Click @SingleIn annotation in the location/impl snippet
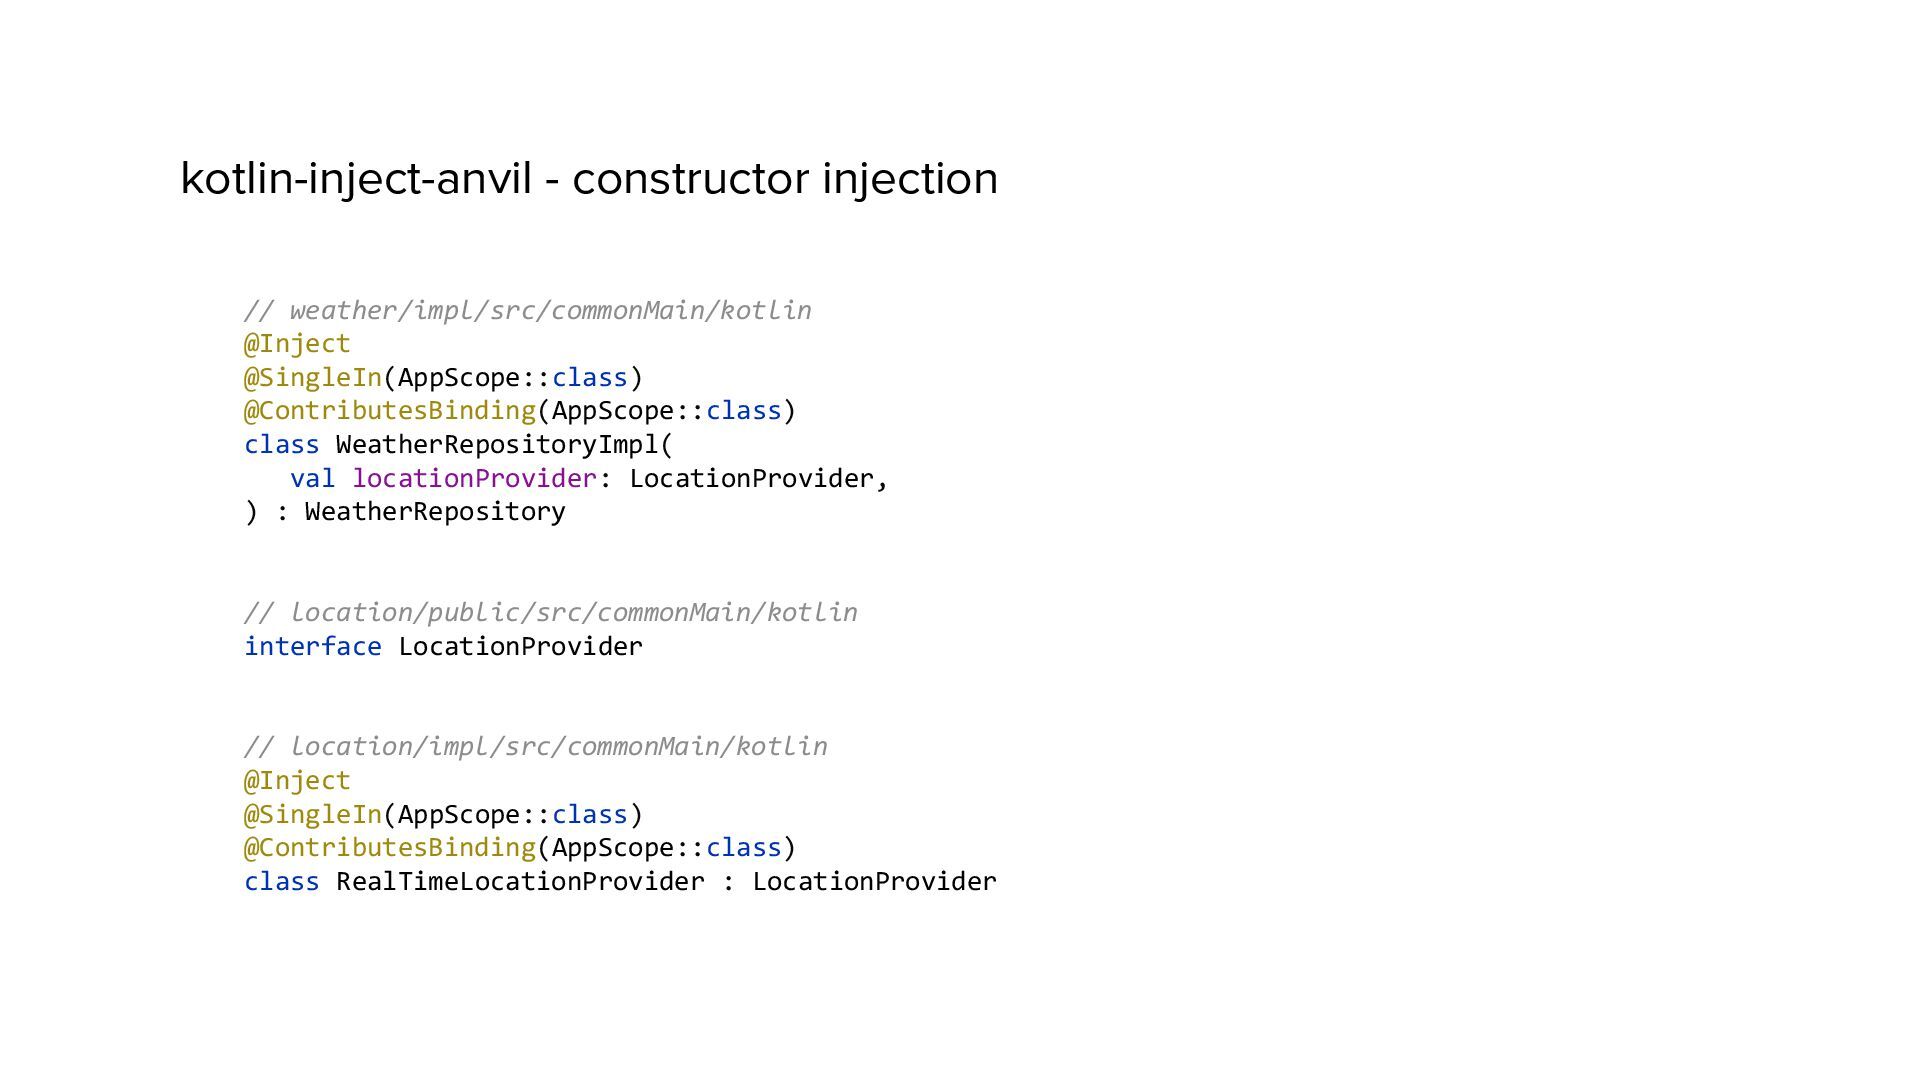This screenshot has width=1920, height=1080. tap(313, 815)
